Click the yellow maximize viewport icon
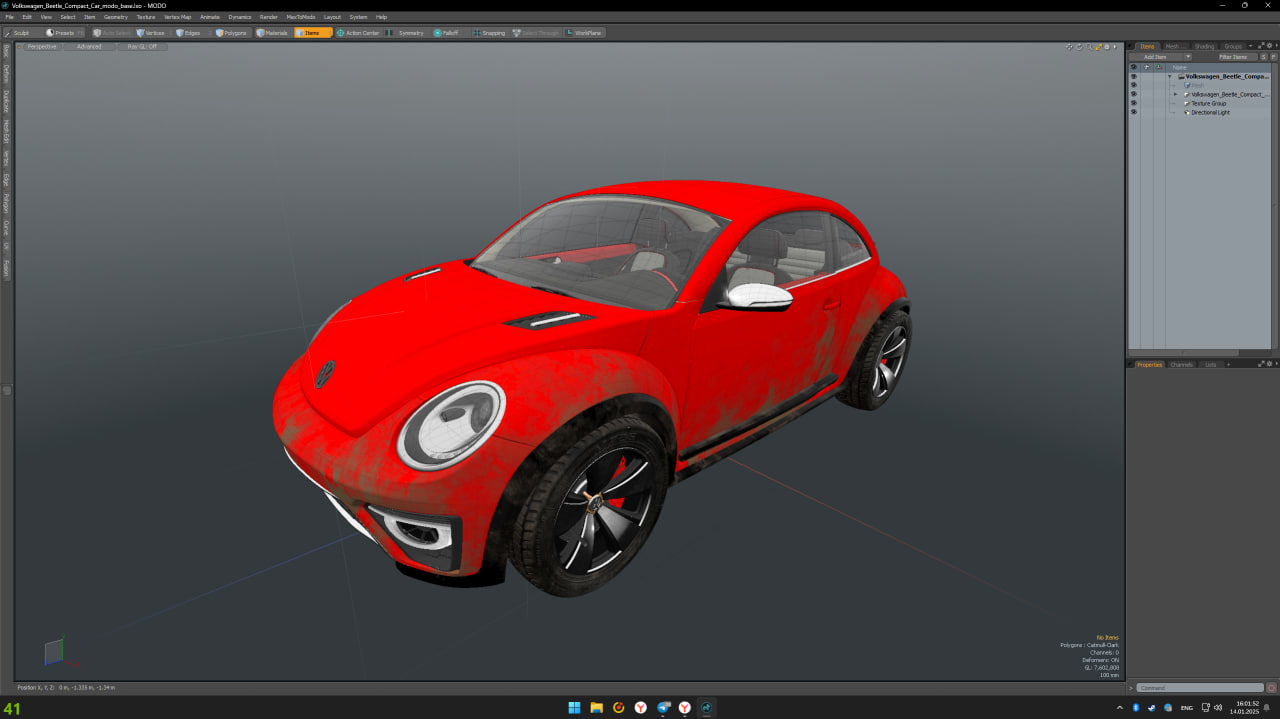The image size is (1280, 719). pos(1098,47)
